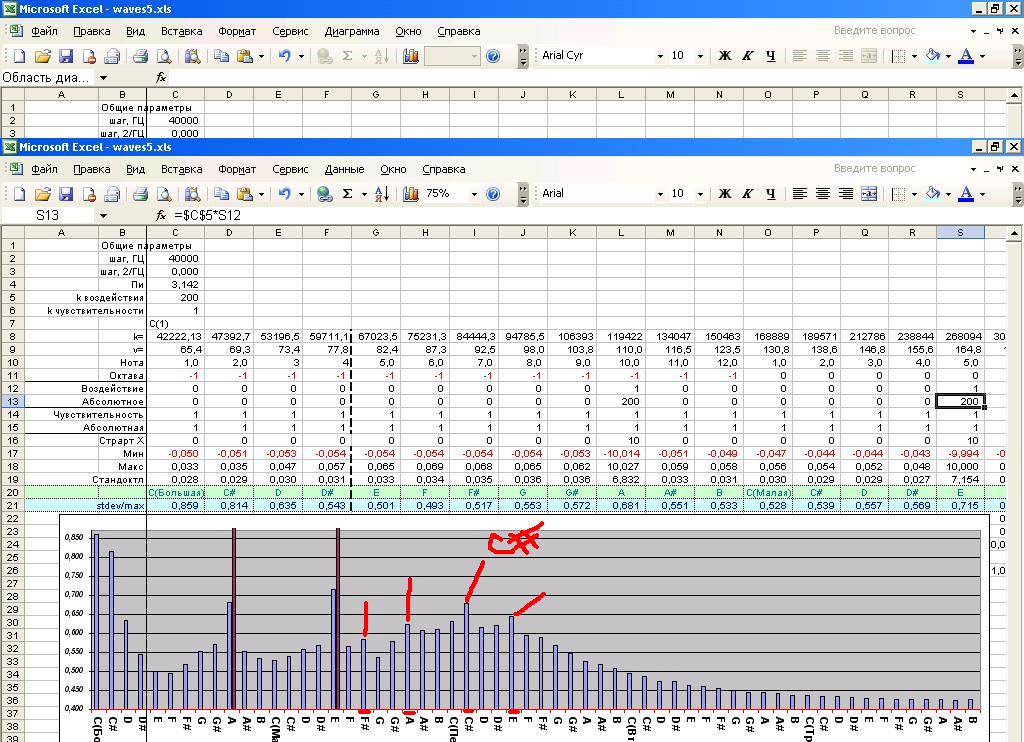Toggle Bold (Ж) in background chart window
The image size is (1024, 742).
coord(725,56)
